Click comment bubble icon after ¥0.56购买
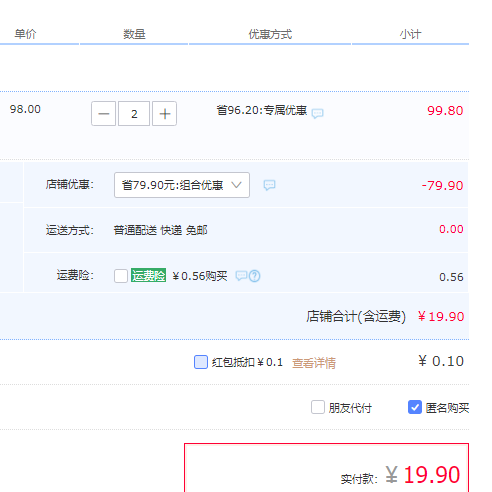This screenshot has width=492, height=492. pyautogui.click(x=241, y=276)
